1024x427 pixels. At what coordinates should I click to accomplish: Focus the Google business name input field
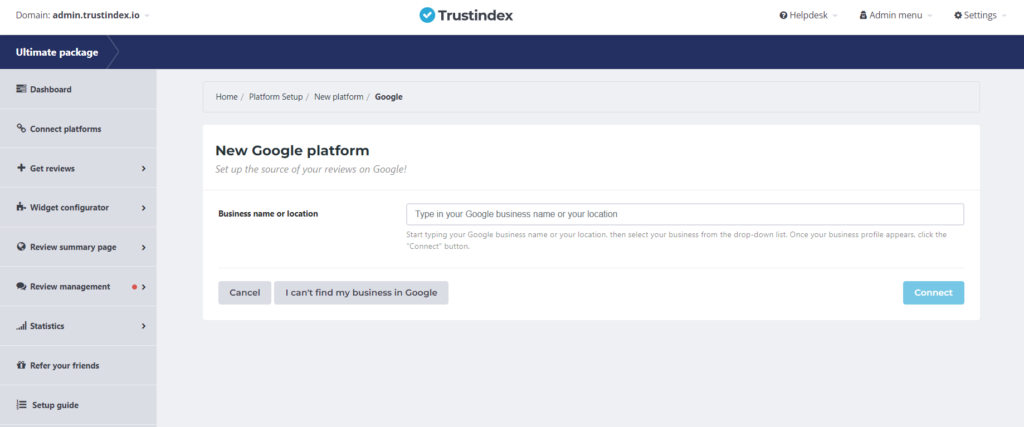(x=684, y=214)
